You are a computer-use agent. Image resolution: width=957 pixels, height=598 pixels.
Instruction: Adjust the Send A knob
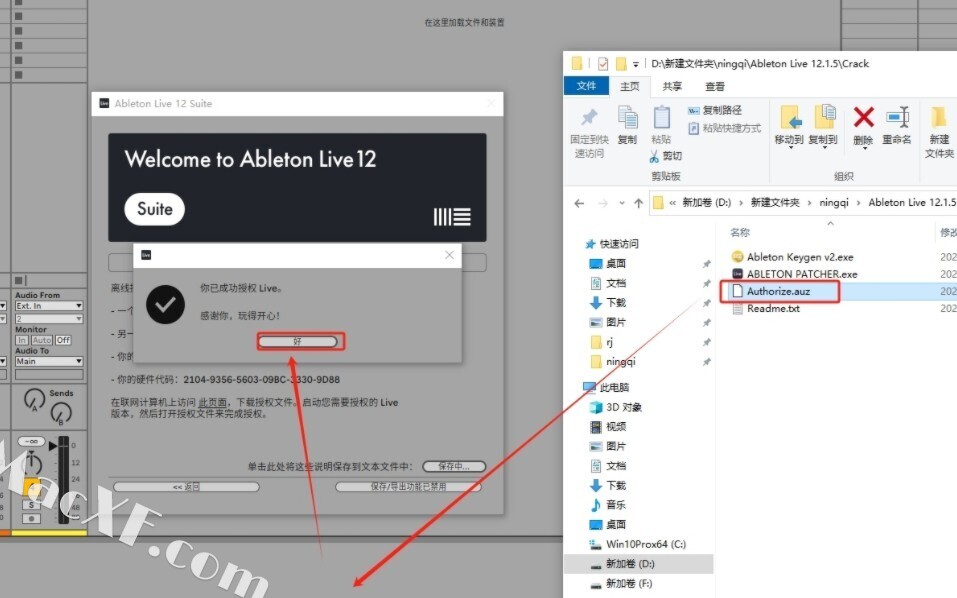pos(34,399)
